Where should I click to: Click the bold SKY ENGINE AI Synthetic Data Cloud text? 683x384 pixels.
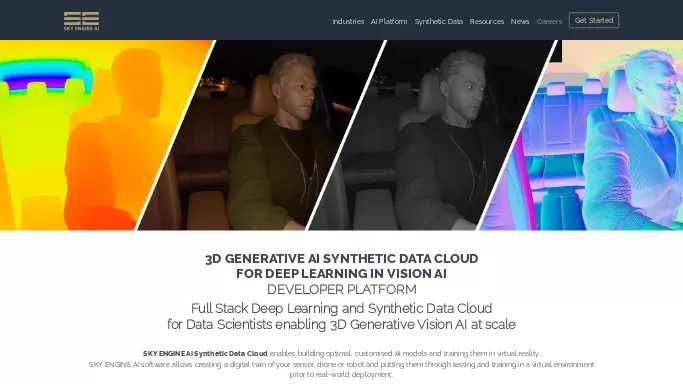205,354
